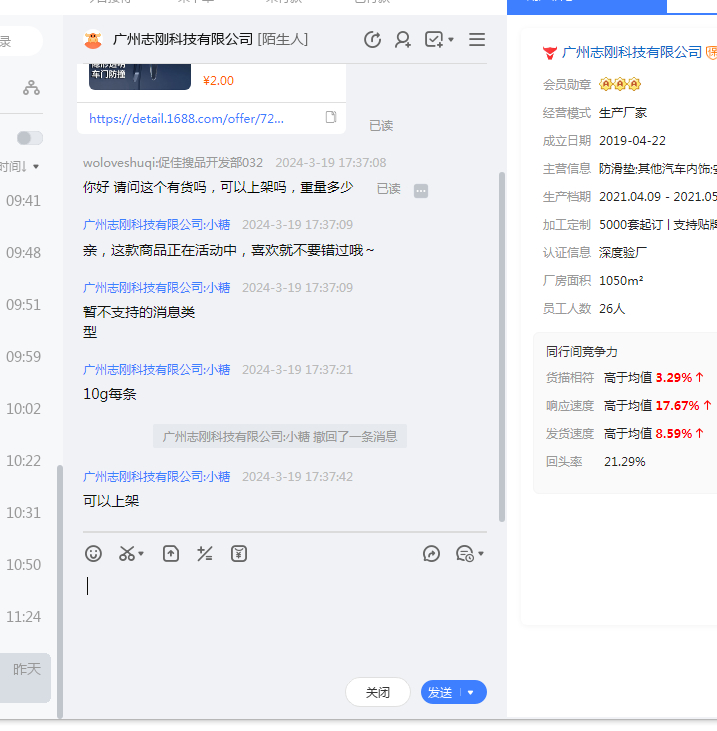The image size is (717, 731).
Task: Expand the send button dropdown arrow
Action: pyautogui.click(x=471, y=692)
